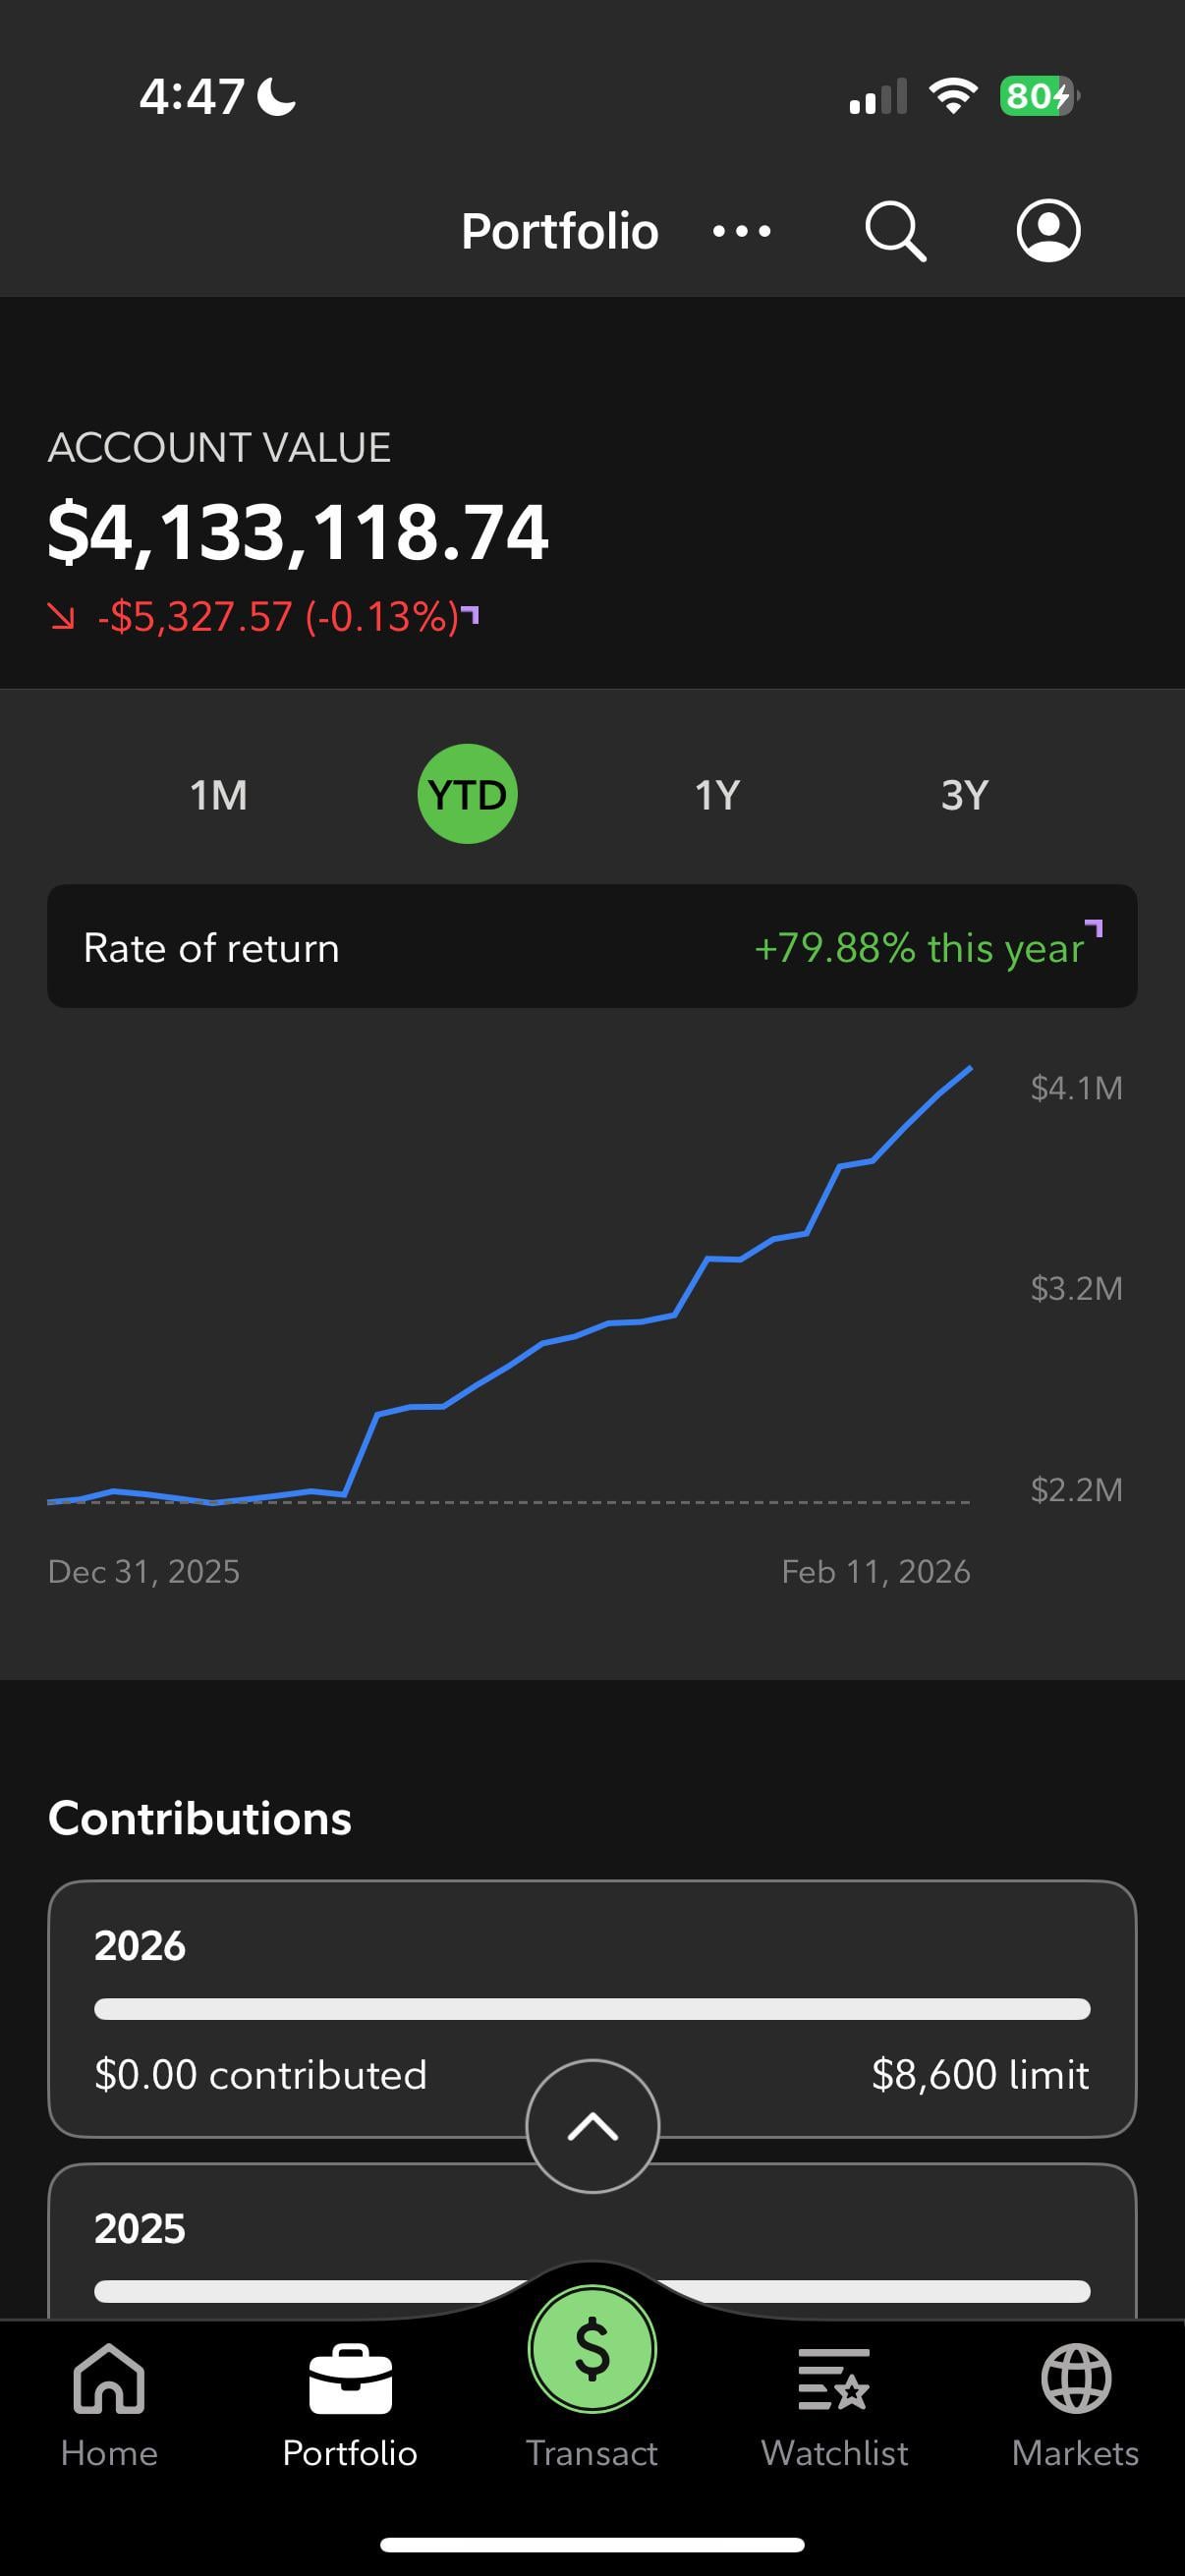Screen dimensions: 1185x2576
Task: Tap the three-dot more options menu
Action: 741,231
